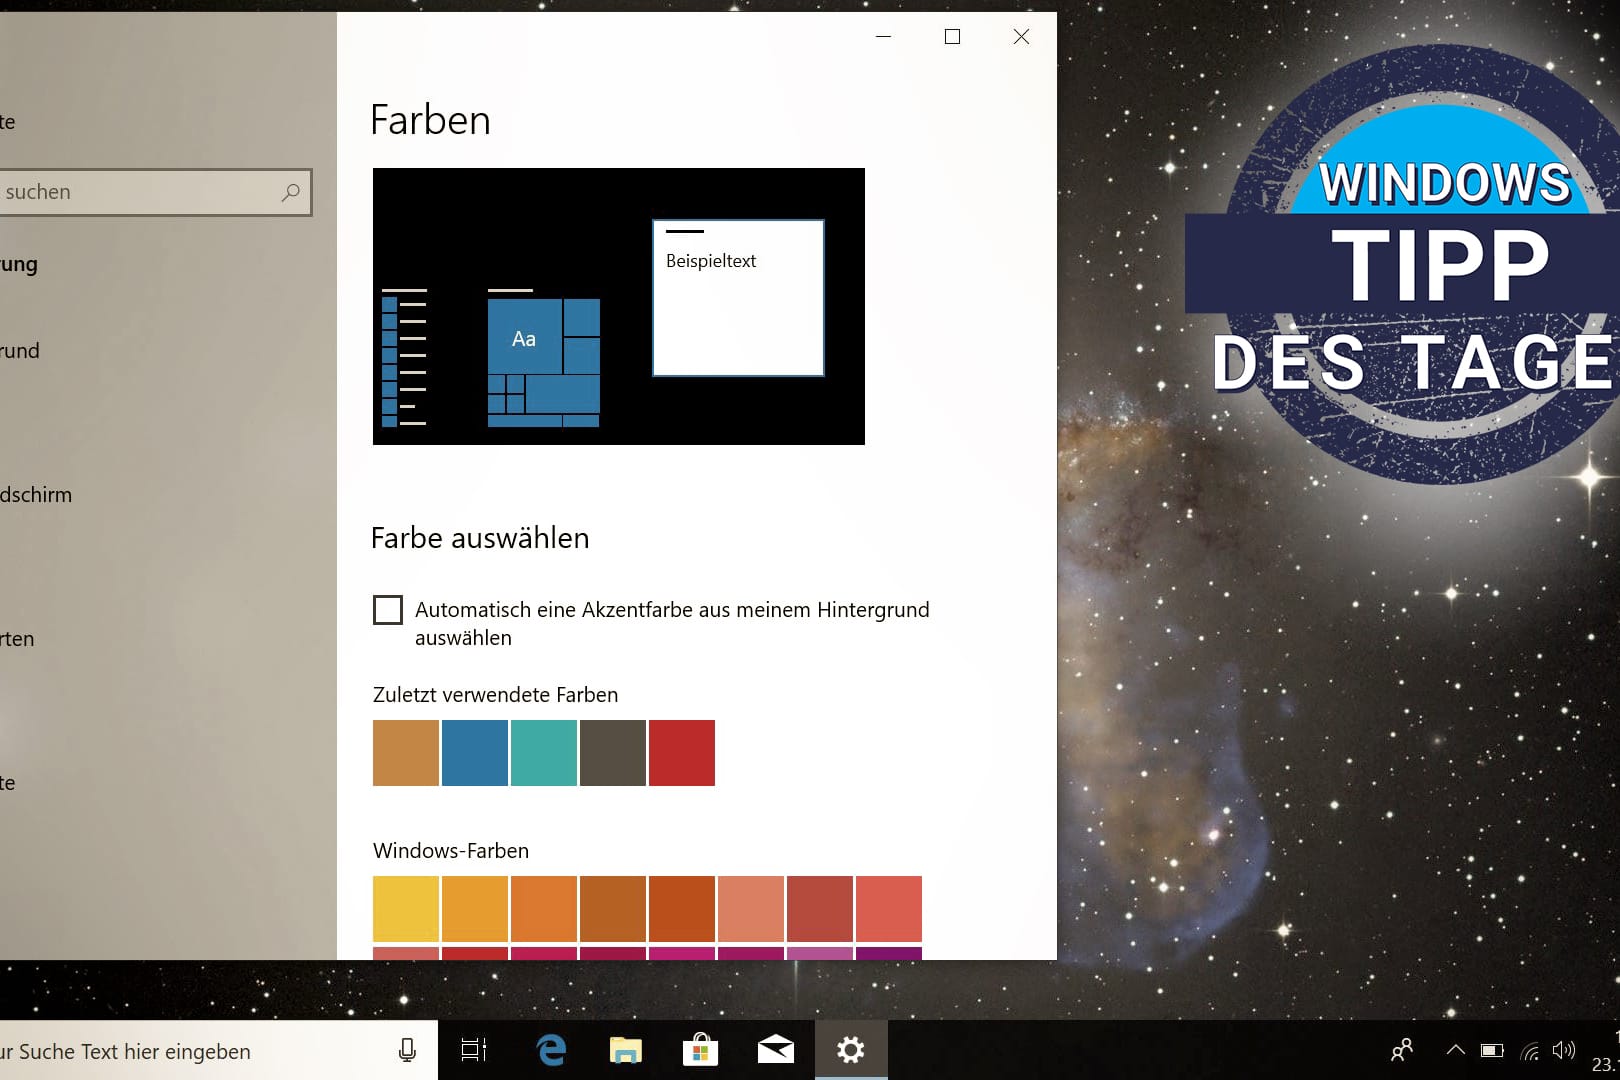This screenshot has height=1080, width=1620.
Task: Check the battery status icon
Action: [1492, 1050]
